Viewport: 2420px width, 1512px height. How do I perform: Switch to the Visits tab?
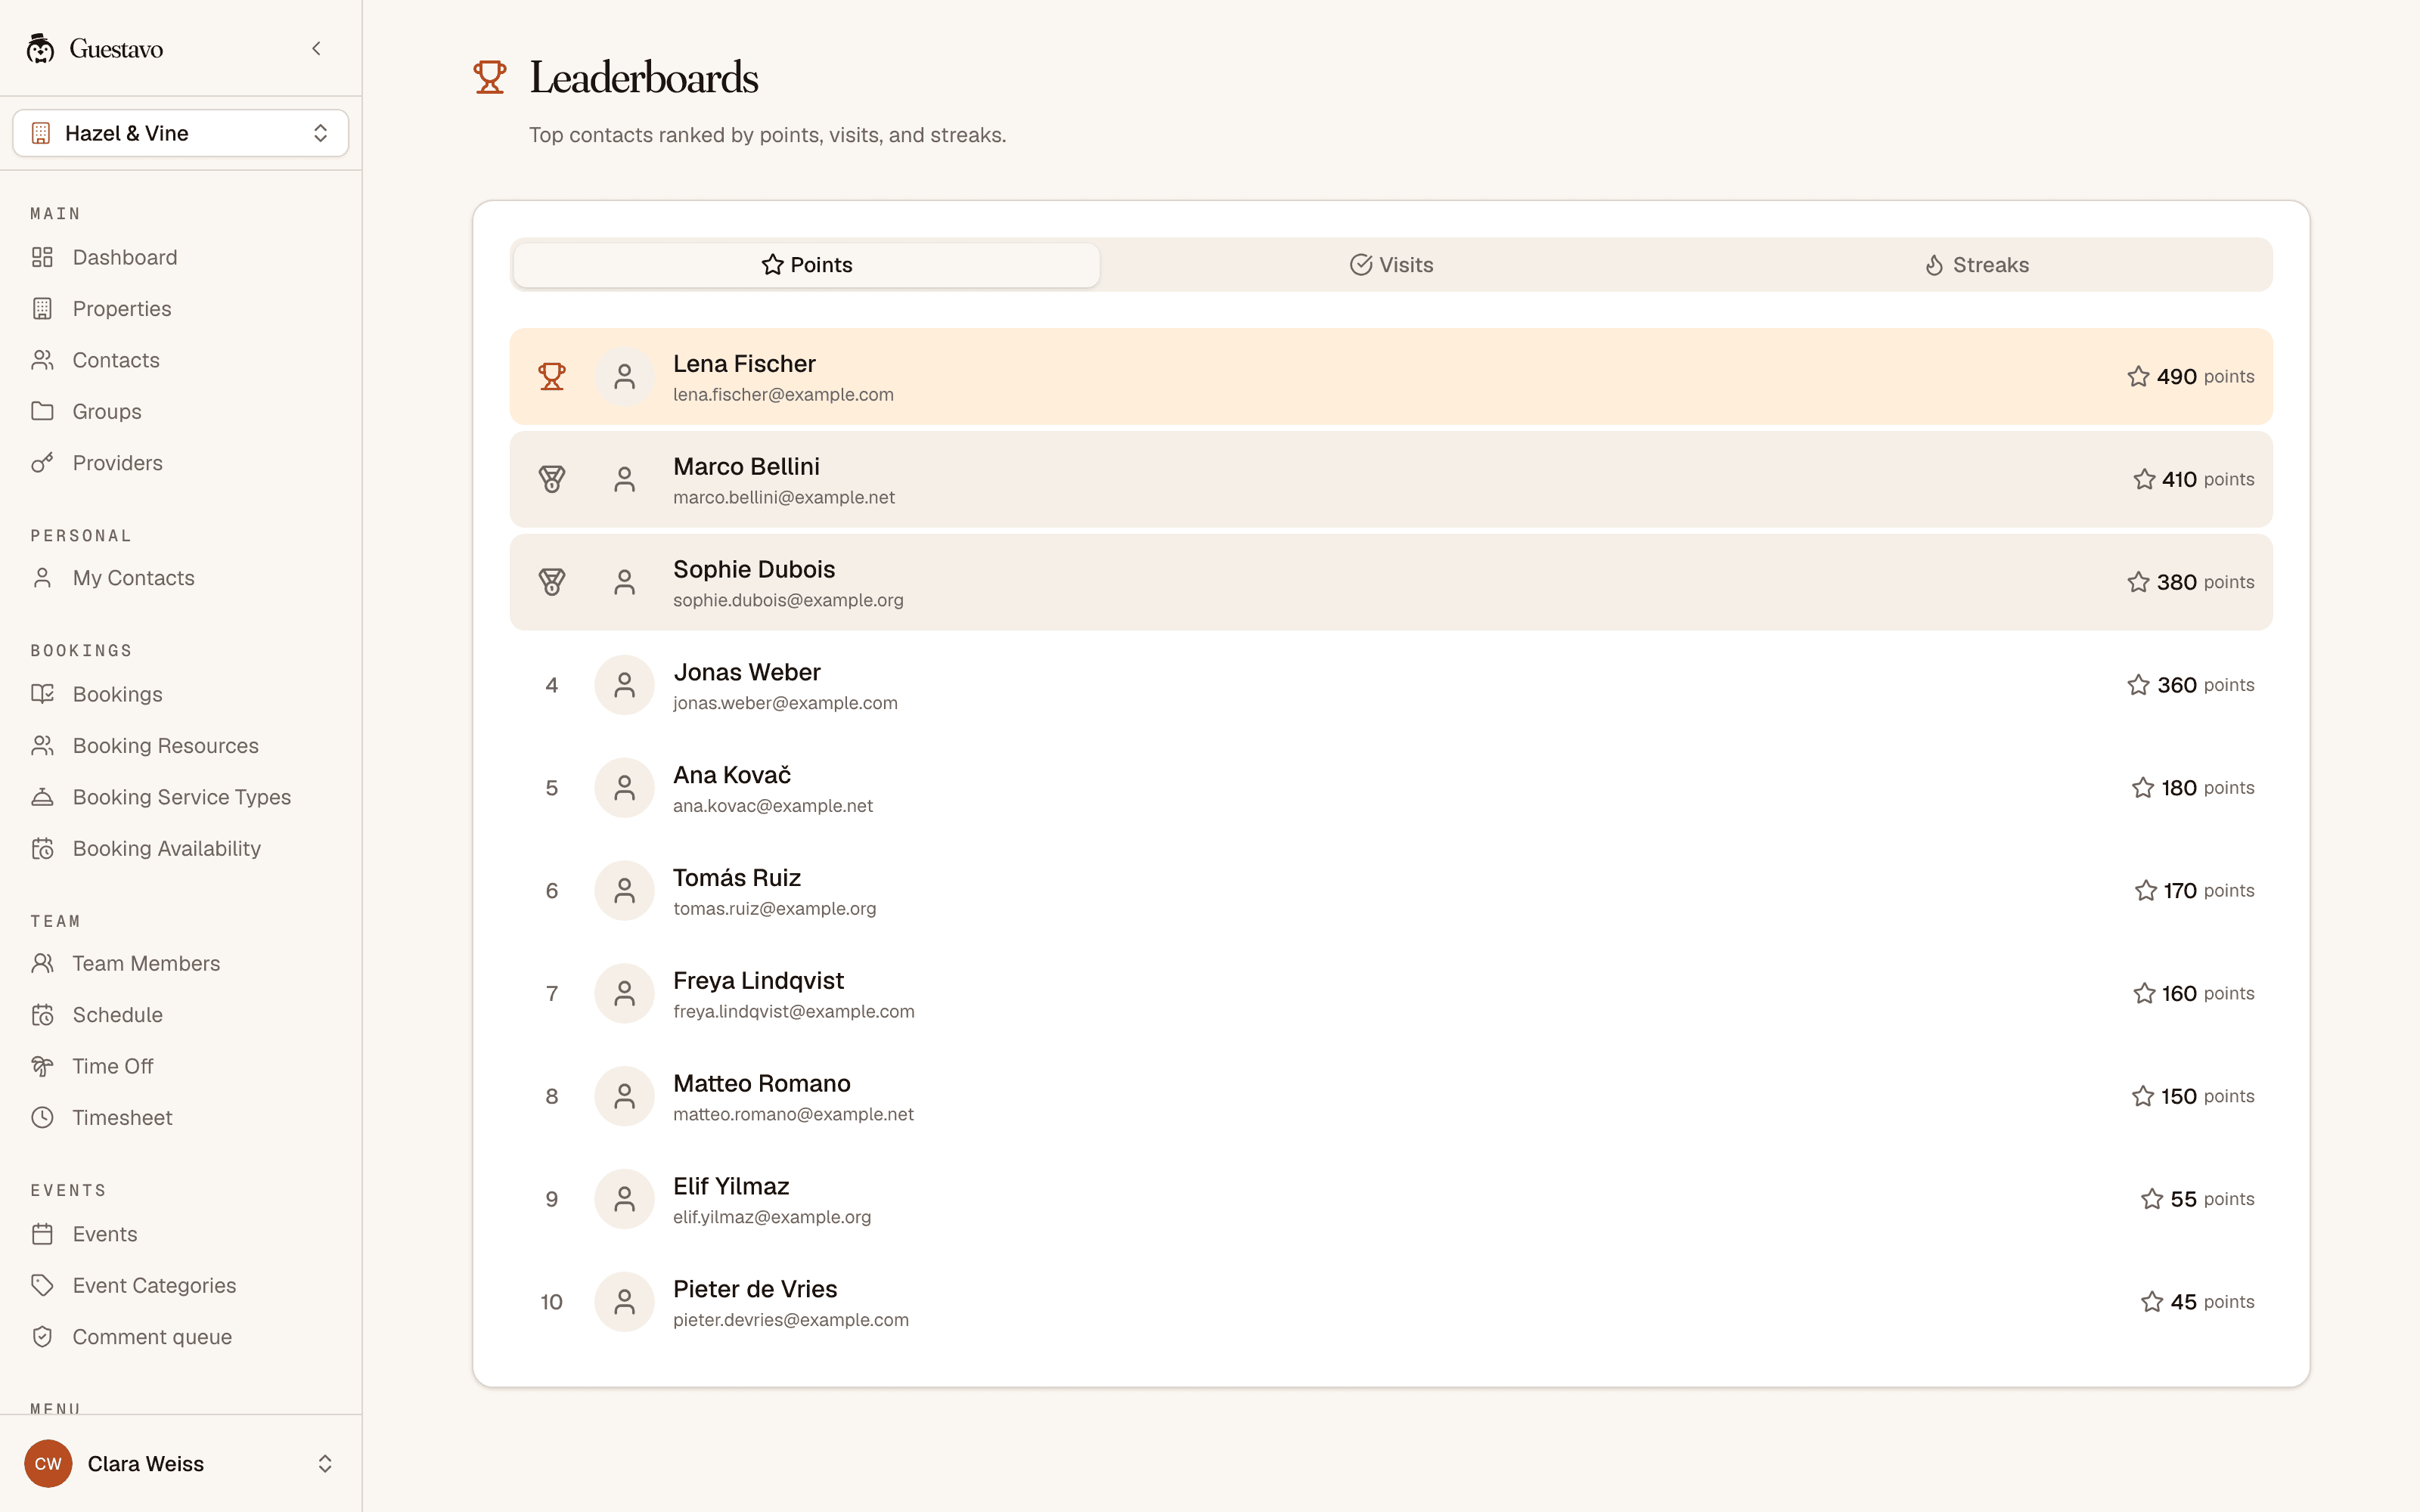coord(1391,265)
